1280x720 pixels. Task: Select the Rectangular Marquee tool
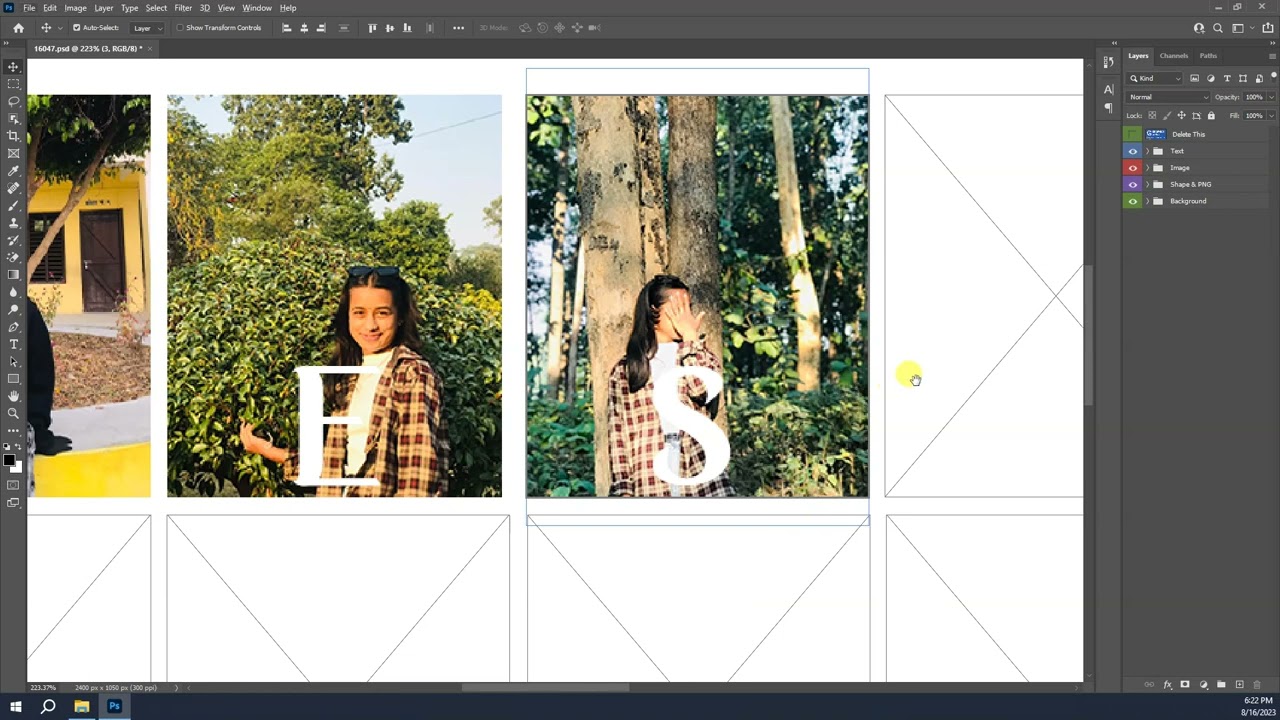click(x=13, y=84)
